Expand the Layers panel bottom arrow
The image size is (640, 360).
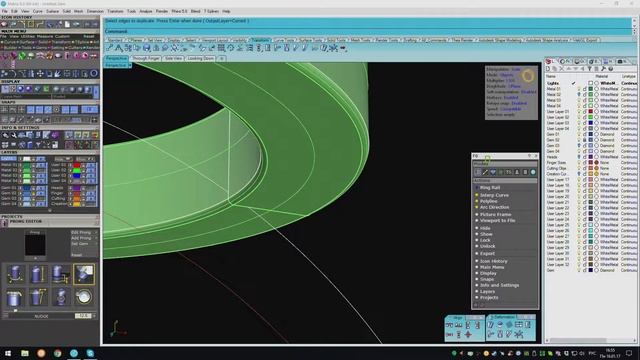click(x=50, y=211)
